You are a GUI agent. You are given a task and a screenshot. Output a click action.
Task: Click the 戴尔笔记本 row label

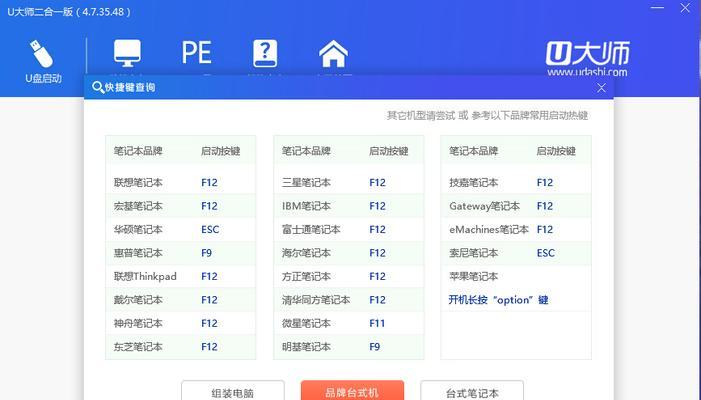click(138, 300)
